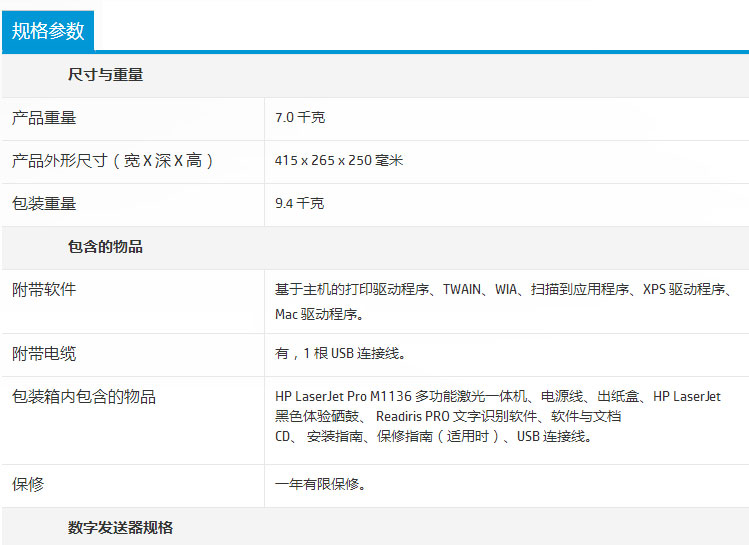Select the value 一年有限保修。
749x545 pixels.
click(321, 484)
